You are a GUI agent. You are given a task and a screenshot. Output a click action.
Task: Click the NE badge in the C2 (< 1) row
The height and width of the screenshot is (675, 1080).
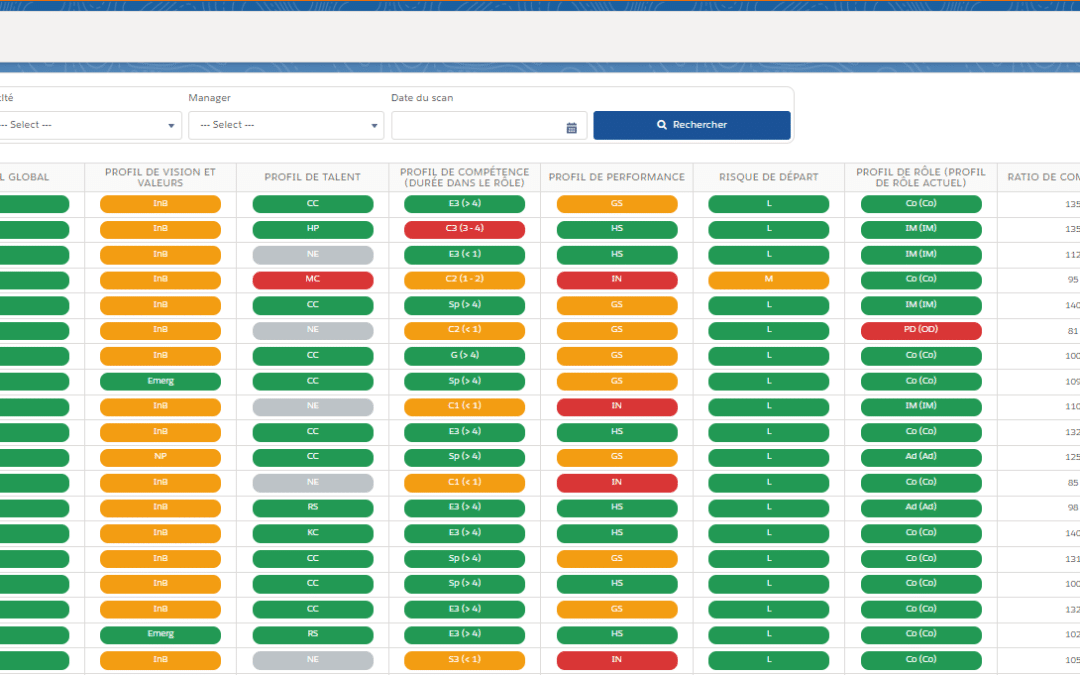click(x=313, y=330)
